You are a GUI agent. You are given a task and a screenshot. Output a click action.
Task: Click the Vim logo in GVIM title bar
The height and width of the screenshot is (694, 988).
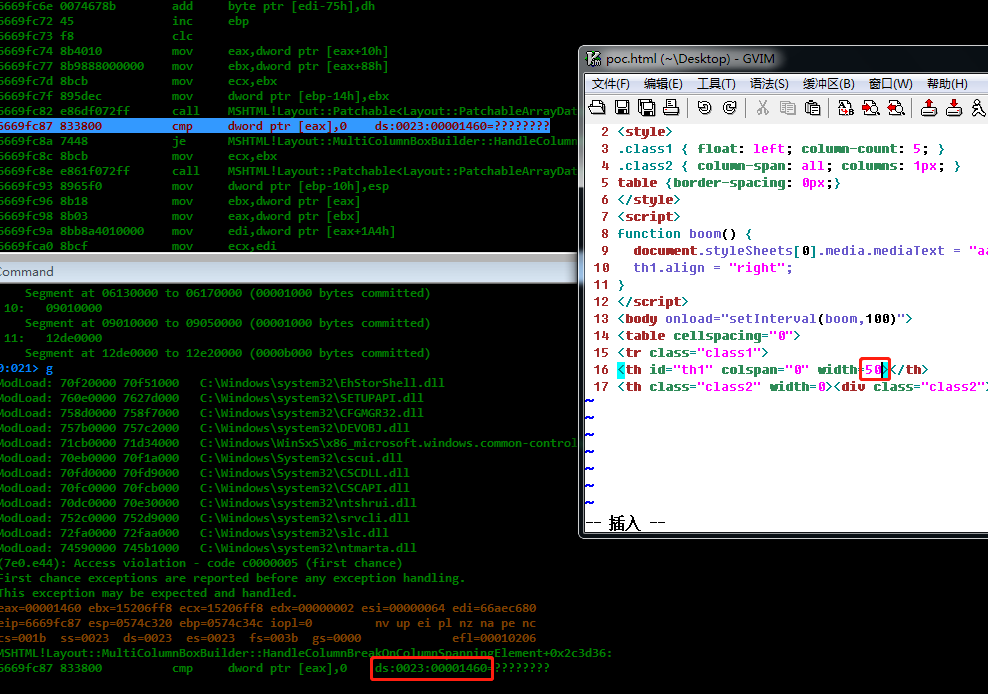593,59
